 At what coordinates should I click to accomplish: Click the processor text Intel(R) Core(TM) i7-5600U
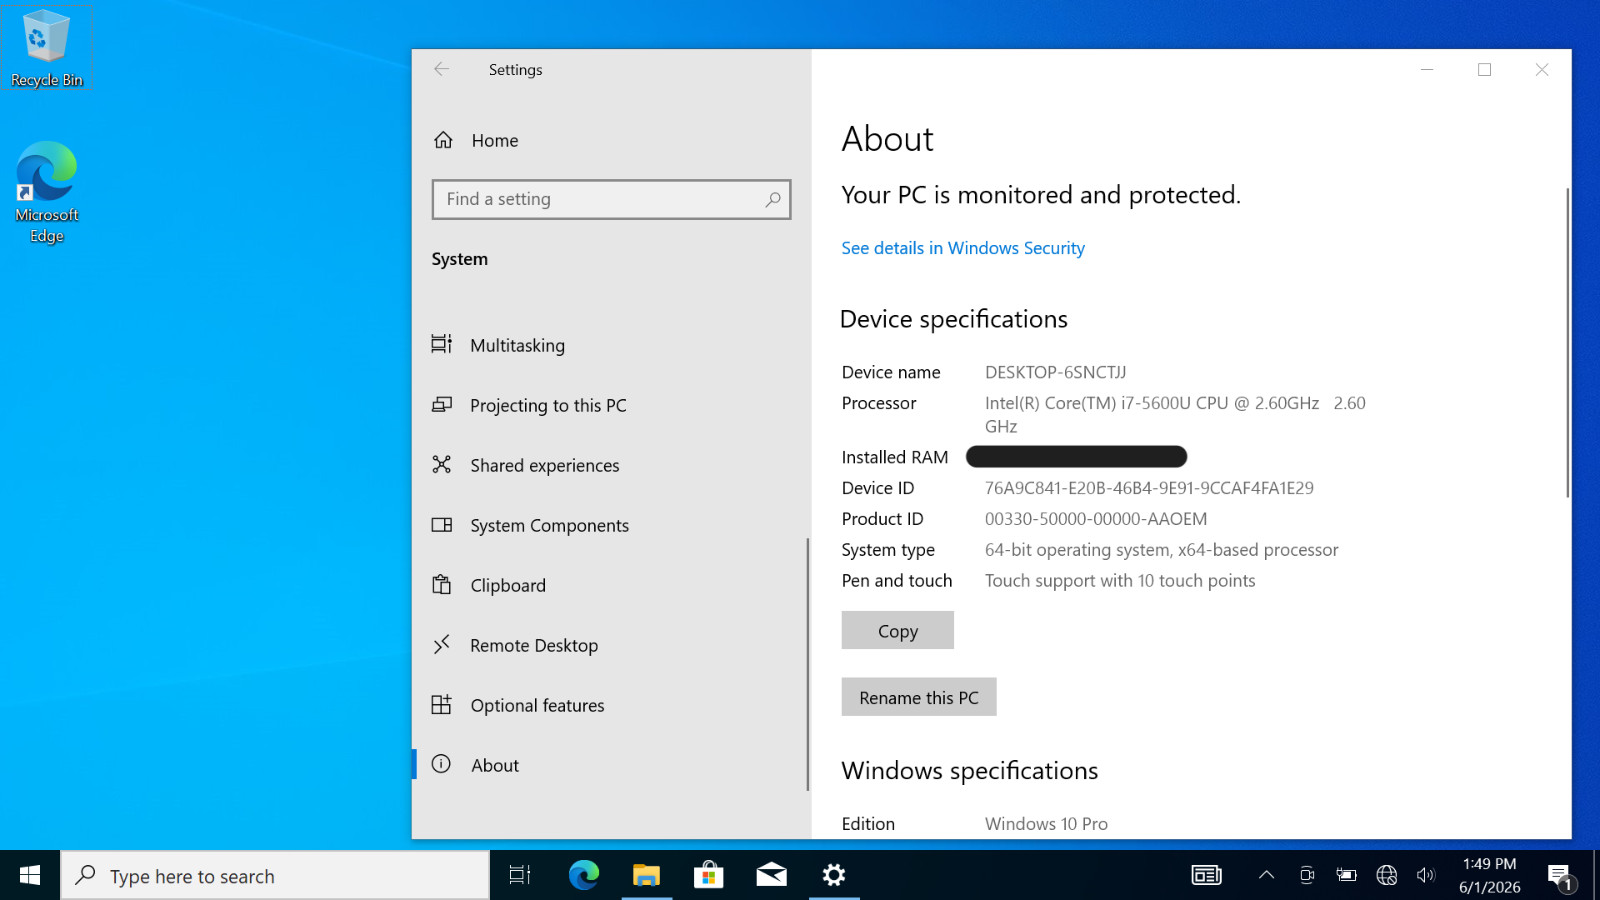pyautogui.click(x=1175, y=414)
